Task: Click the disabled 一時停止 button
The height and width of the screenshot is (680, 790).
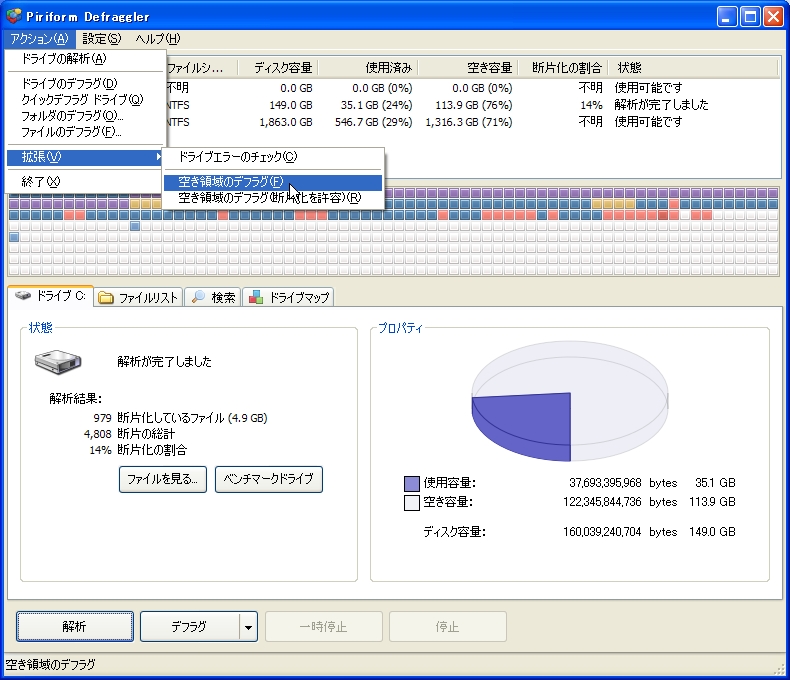Action: pyautogui.click(x=323, y=626)
